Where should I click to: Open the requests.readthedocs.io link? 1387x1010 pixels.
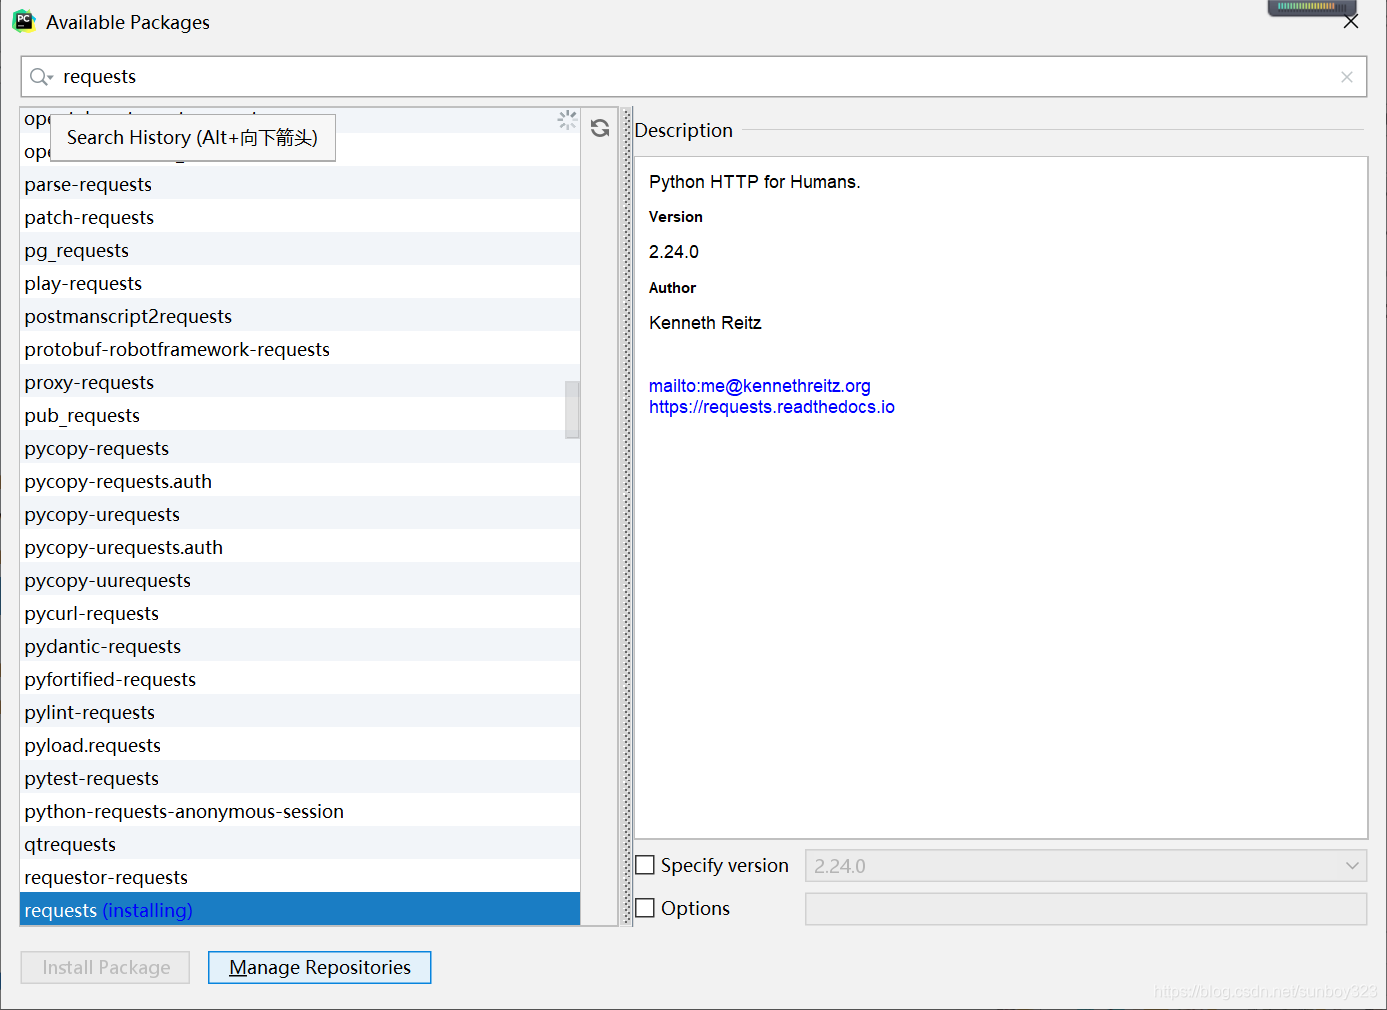coord(772,407)
